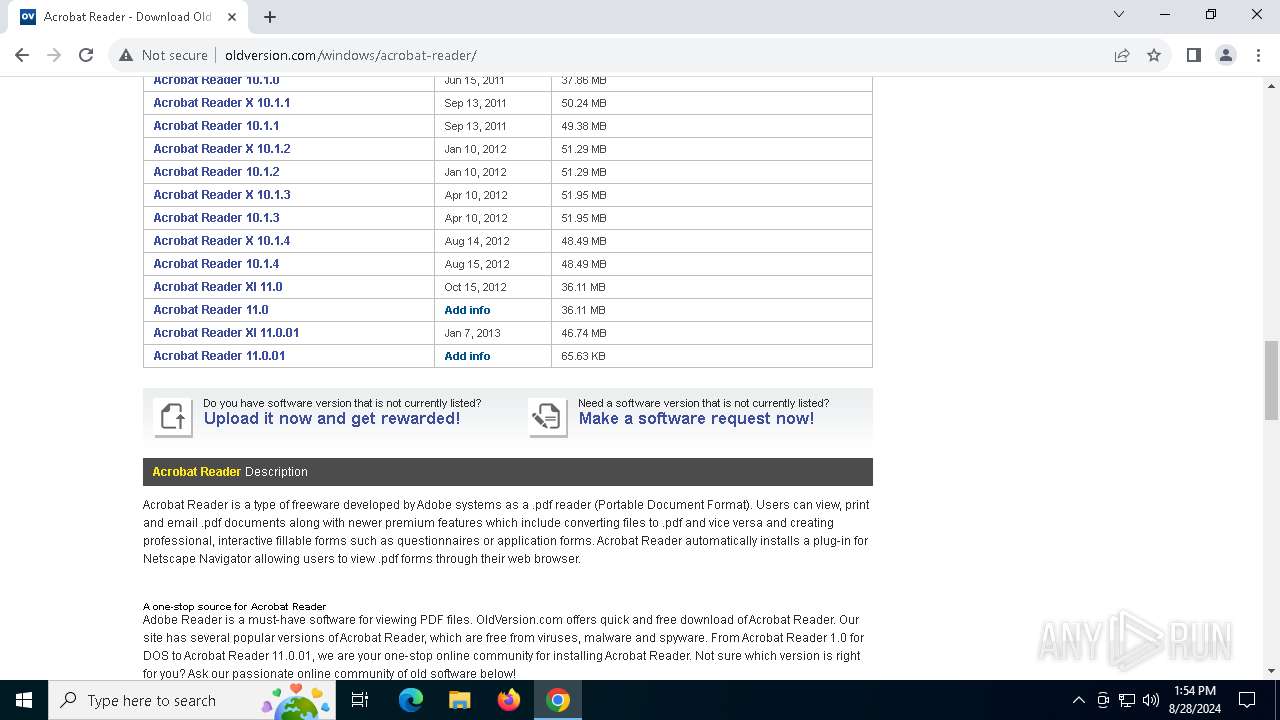
Task: Open Acrobat Reader XI 11.0.01 link
Action: 226,332
